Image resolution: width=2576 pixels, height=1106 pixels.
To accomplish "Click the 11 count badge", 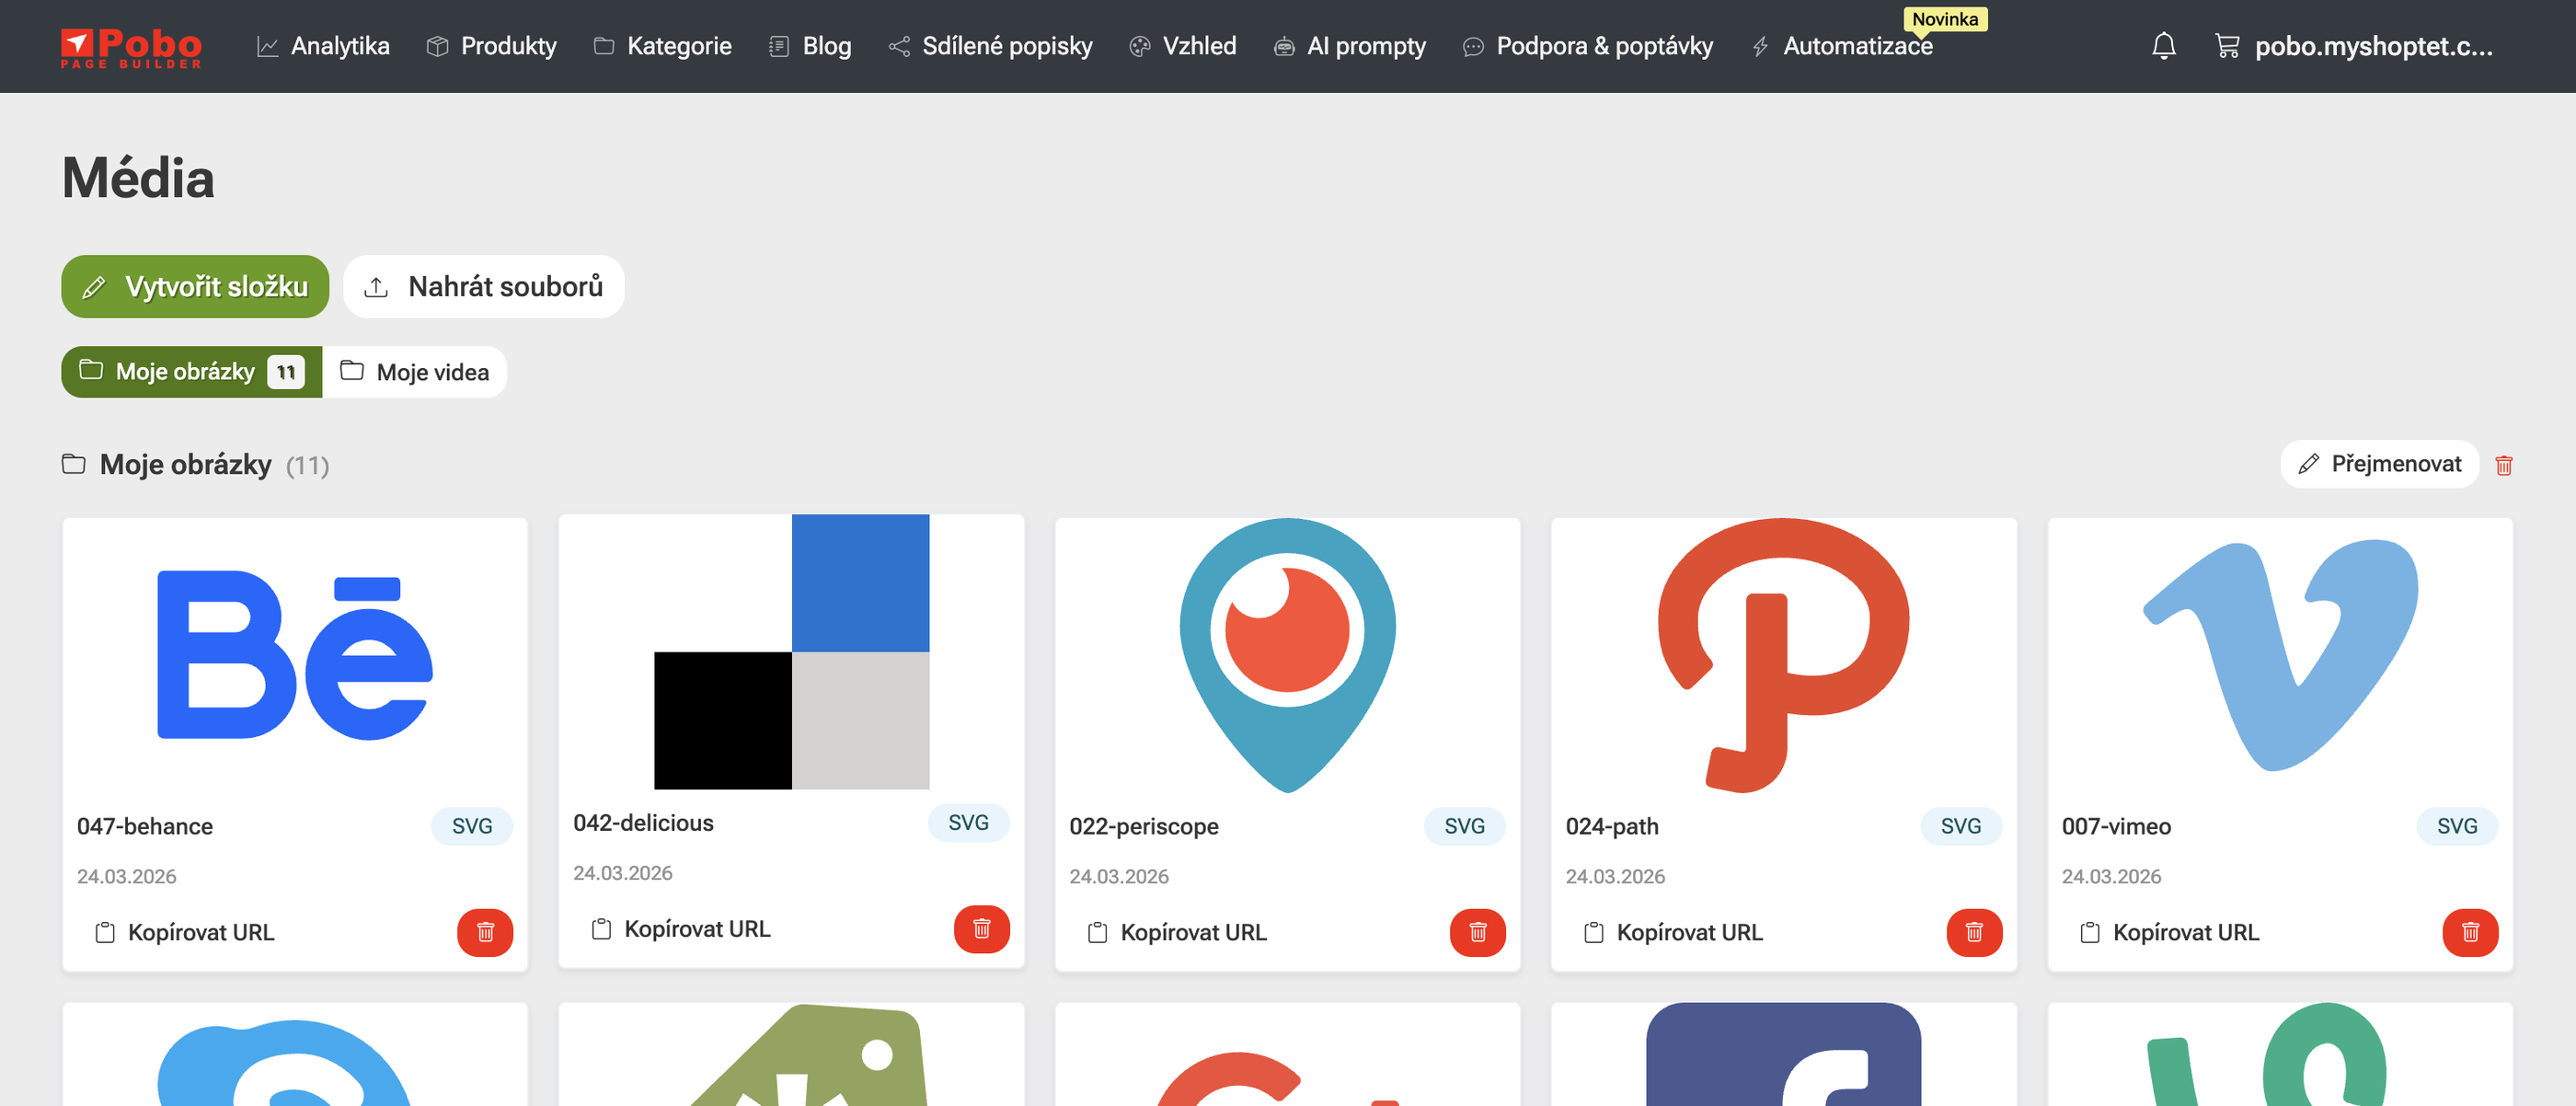I will 286,372.
